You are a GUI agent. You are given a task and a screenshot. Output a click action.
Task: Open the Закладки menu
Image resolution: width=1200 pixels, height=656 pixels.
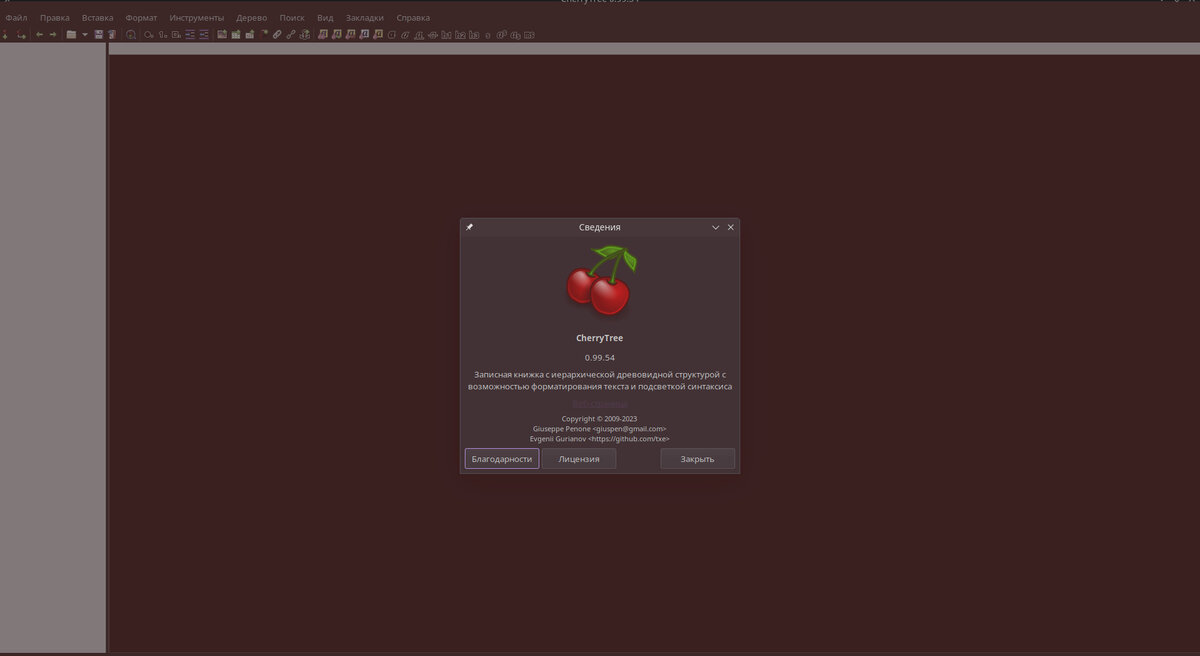(x=365, y=18)
